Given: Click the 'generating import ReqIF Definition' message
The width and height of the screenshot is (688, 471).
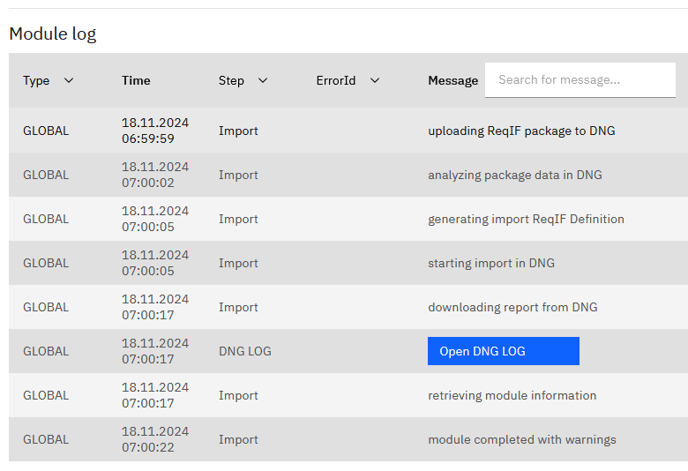Looking at the screenshot, I should [526, 219].
